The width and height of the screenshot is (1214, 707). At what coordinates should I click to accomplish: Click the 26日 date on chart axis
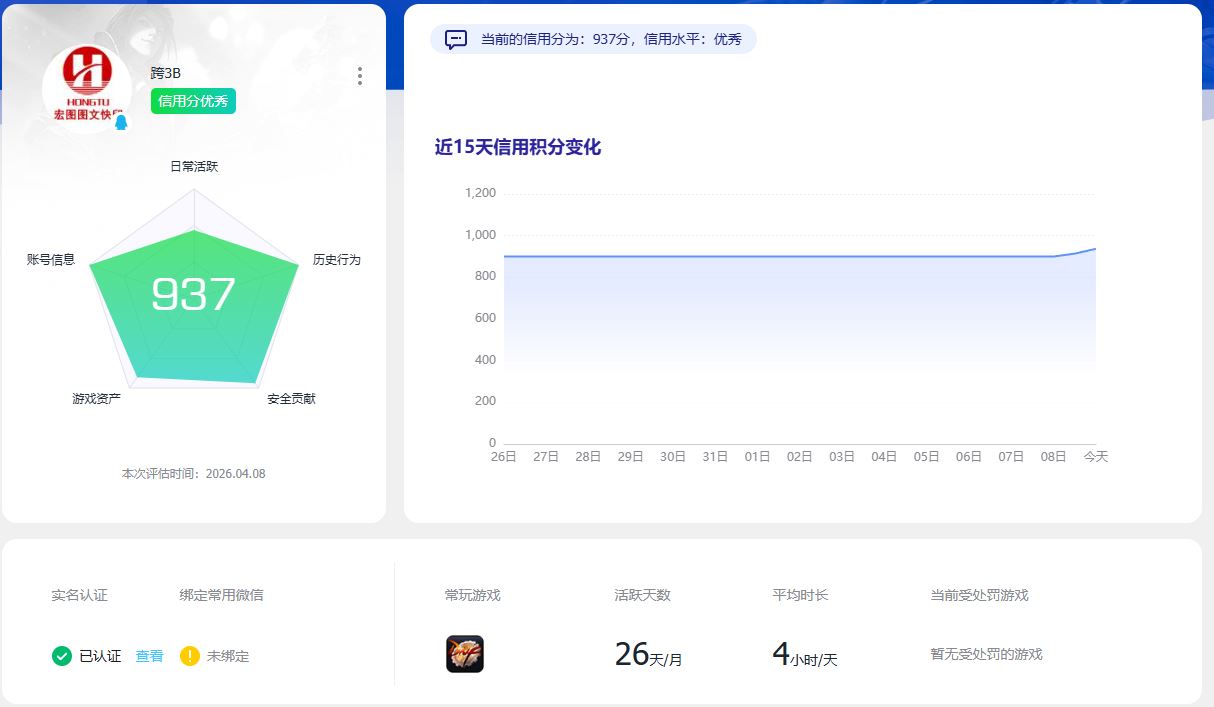pos(504,456)
